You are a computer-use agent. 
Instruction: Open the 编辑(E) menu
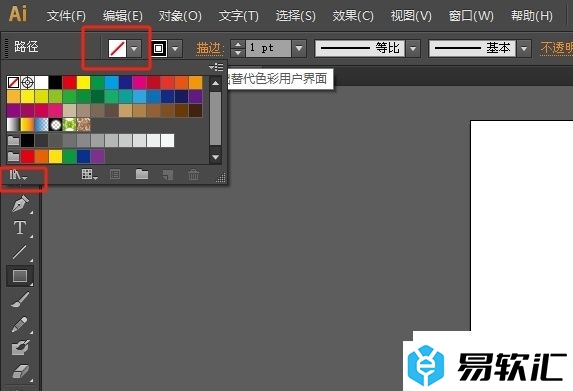122,16
